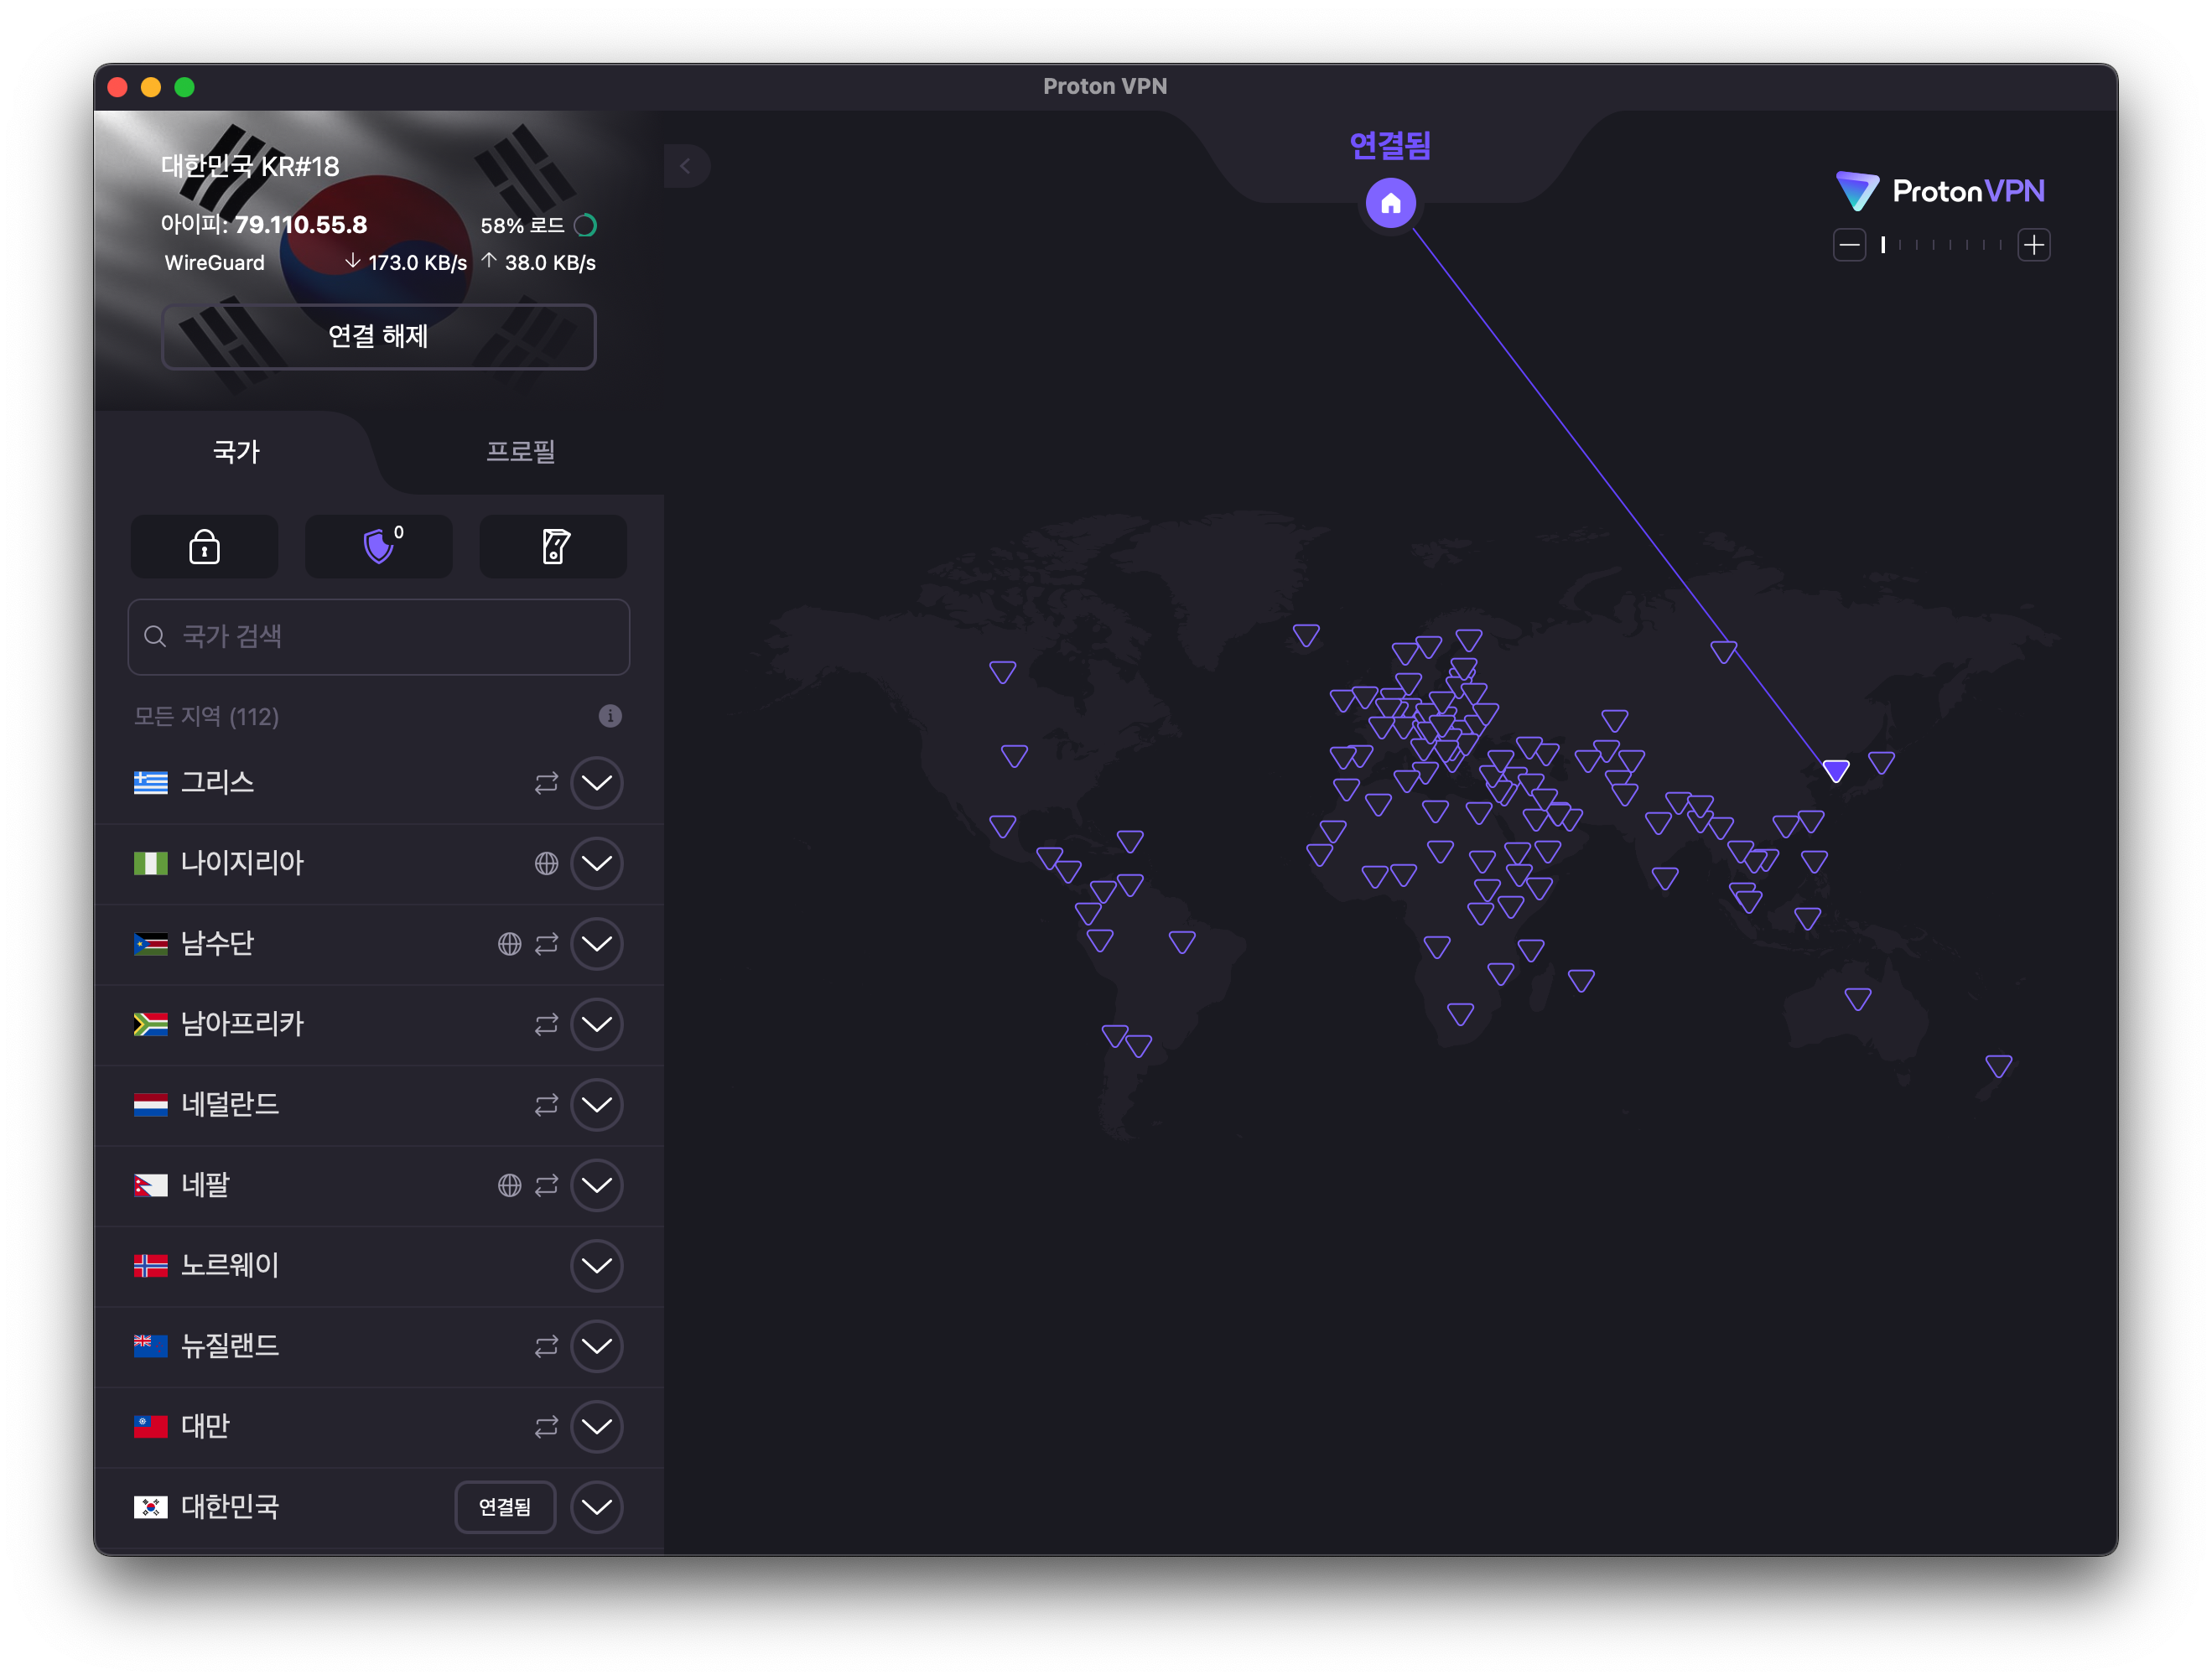This screenshot has width=2212, height=1680.
Task: Click the P2P arrows icon for 대만
Action: coord(546,1427)
